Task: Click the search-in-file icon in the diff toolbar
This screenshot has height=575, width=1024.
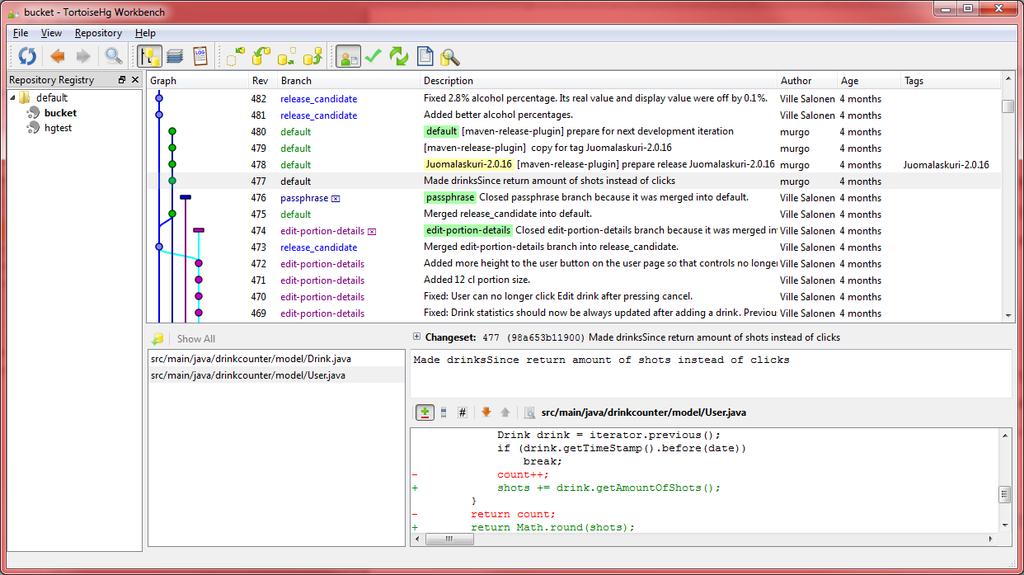Action: tap(530, 412)
